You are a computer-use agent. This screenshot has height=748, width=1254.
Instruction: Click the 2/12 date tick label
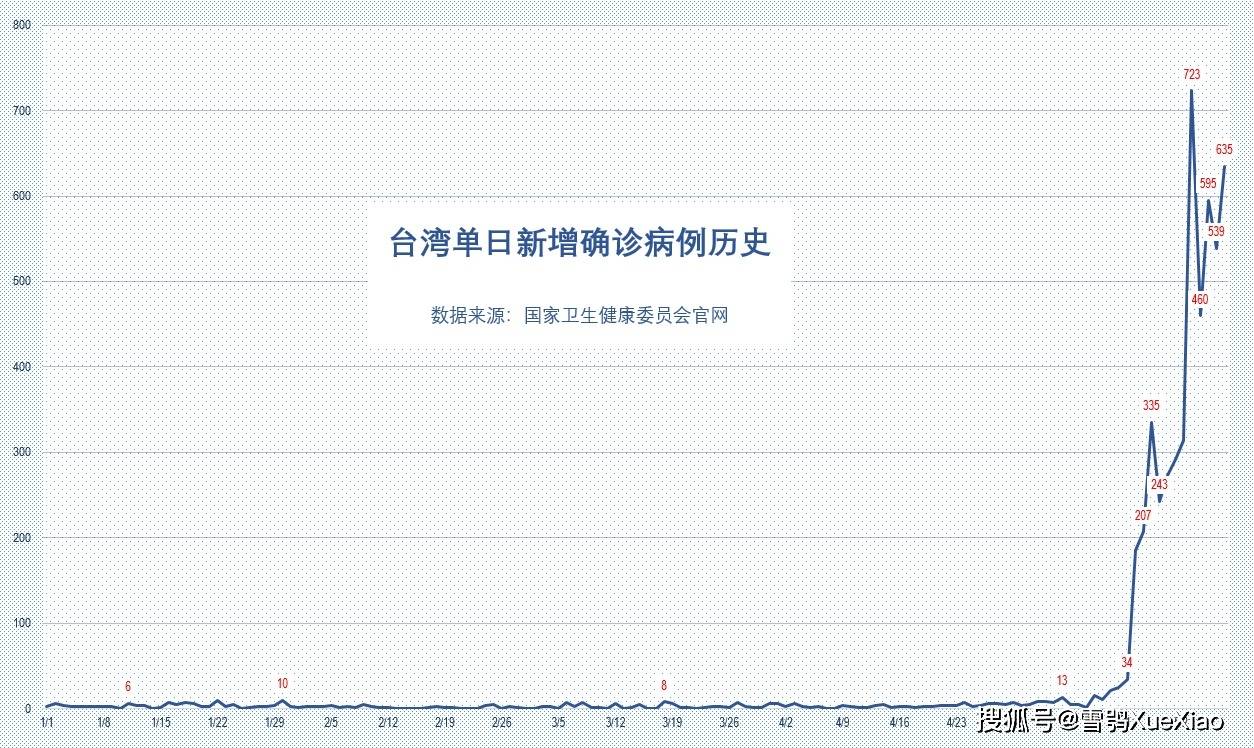pos(388,722)
